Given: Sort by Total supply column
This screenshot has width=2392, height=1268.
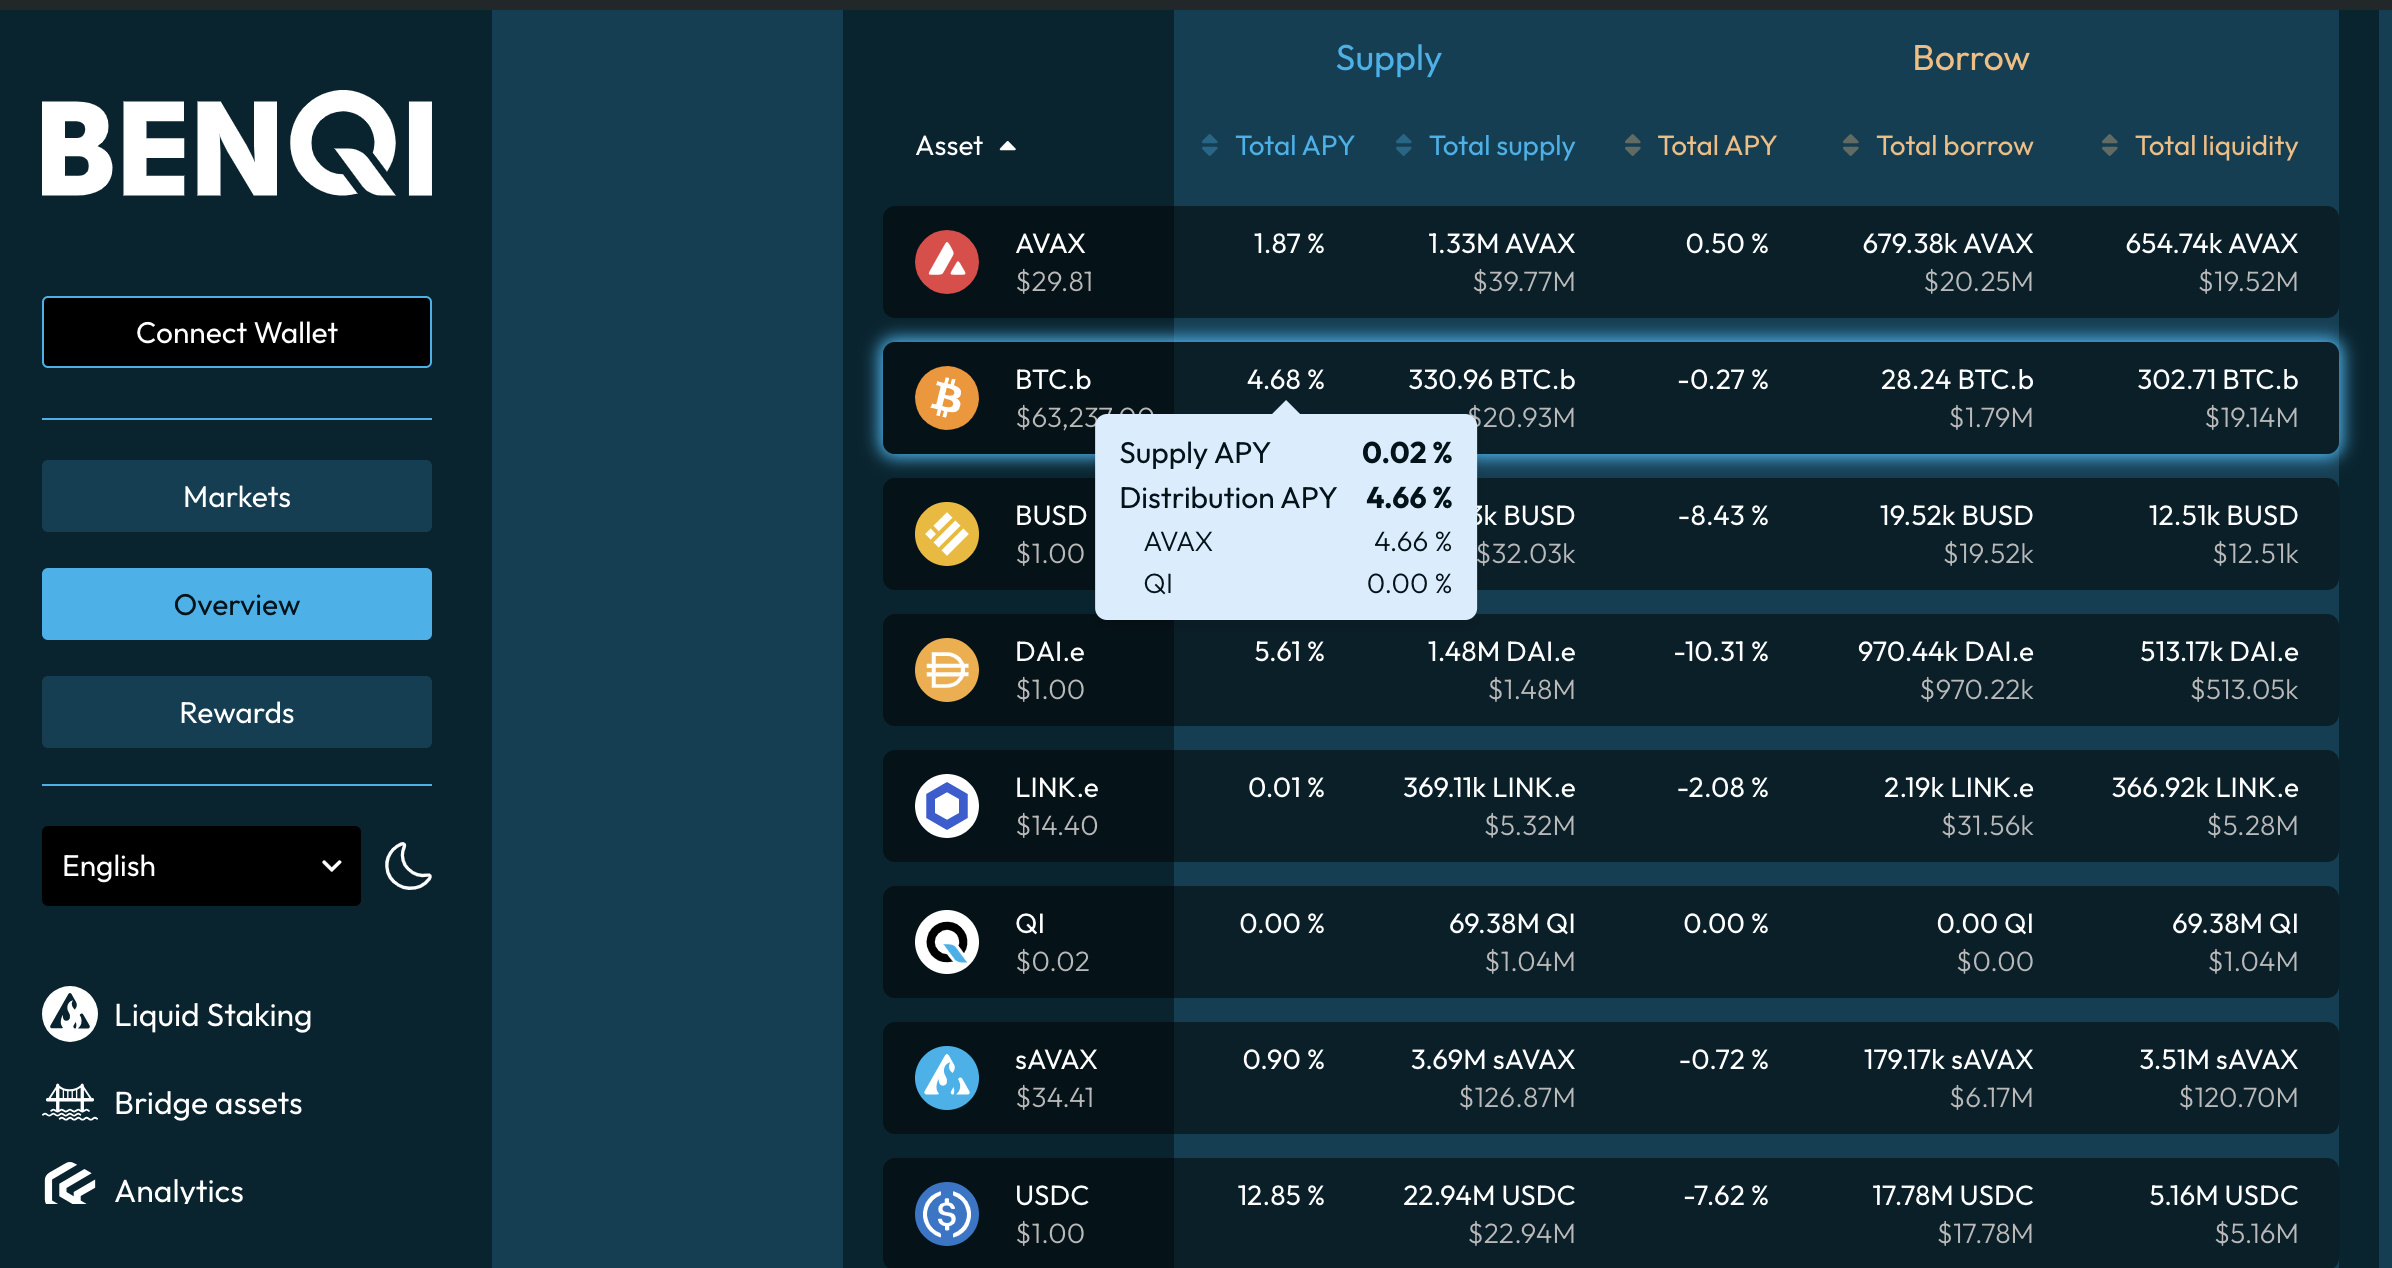Looking at the screenshot, I should (x=1486, y=146).
